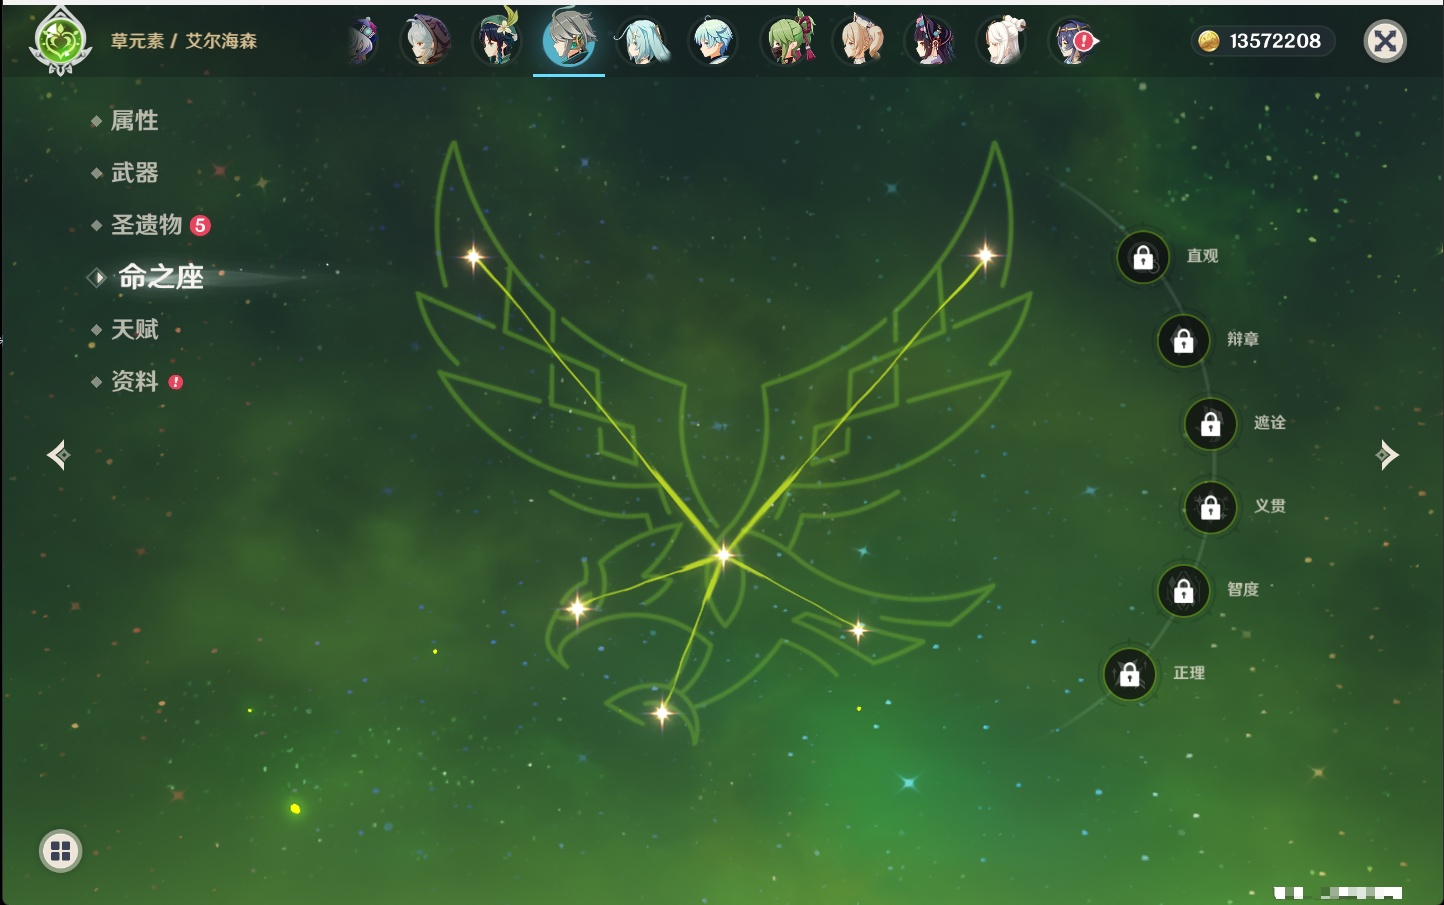This screenshot has height=905, width=1444.
Task: Switch to the dark-haired Yun Jin avatar
Action: coord(931,41)
